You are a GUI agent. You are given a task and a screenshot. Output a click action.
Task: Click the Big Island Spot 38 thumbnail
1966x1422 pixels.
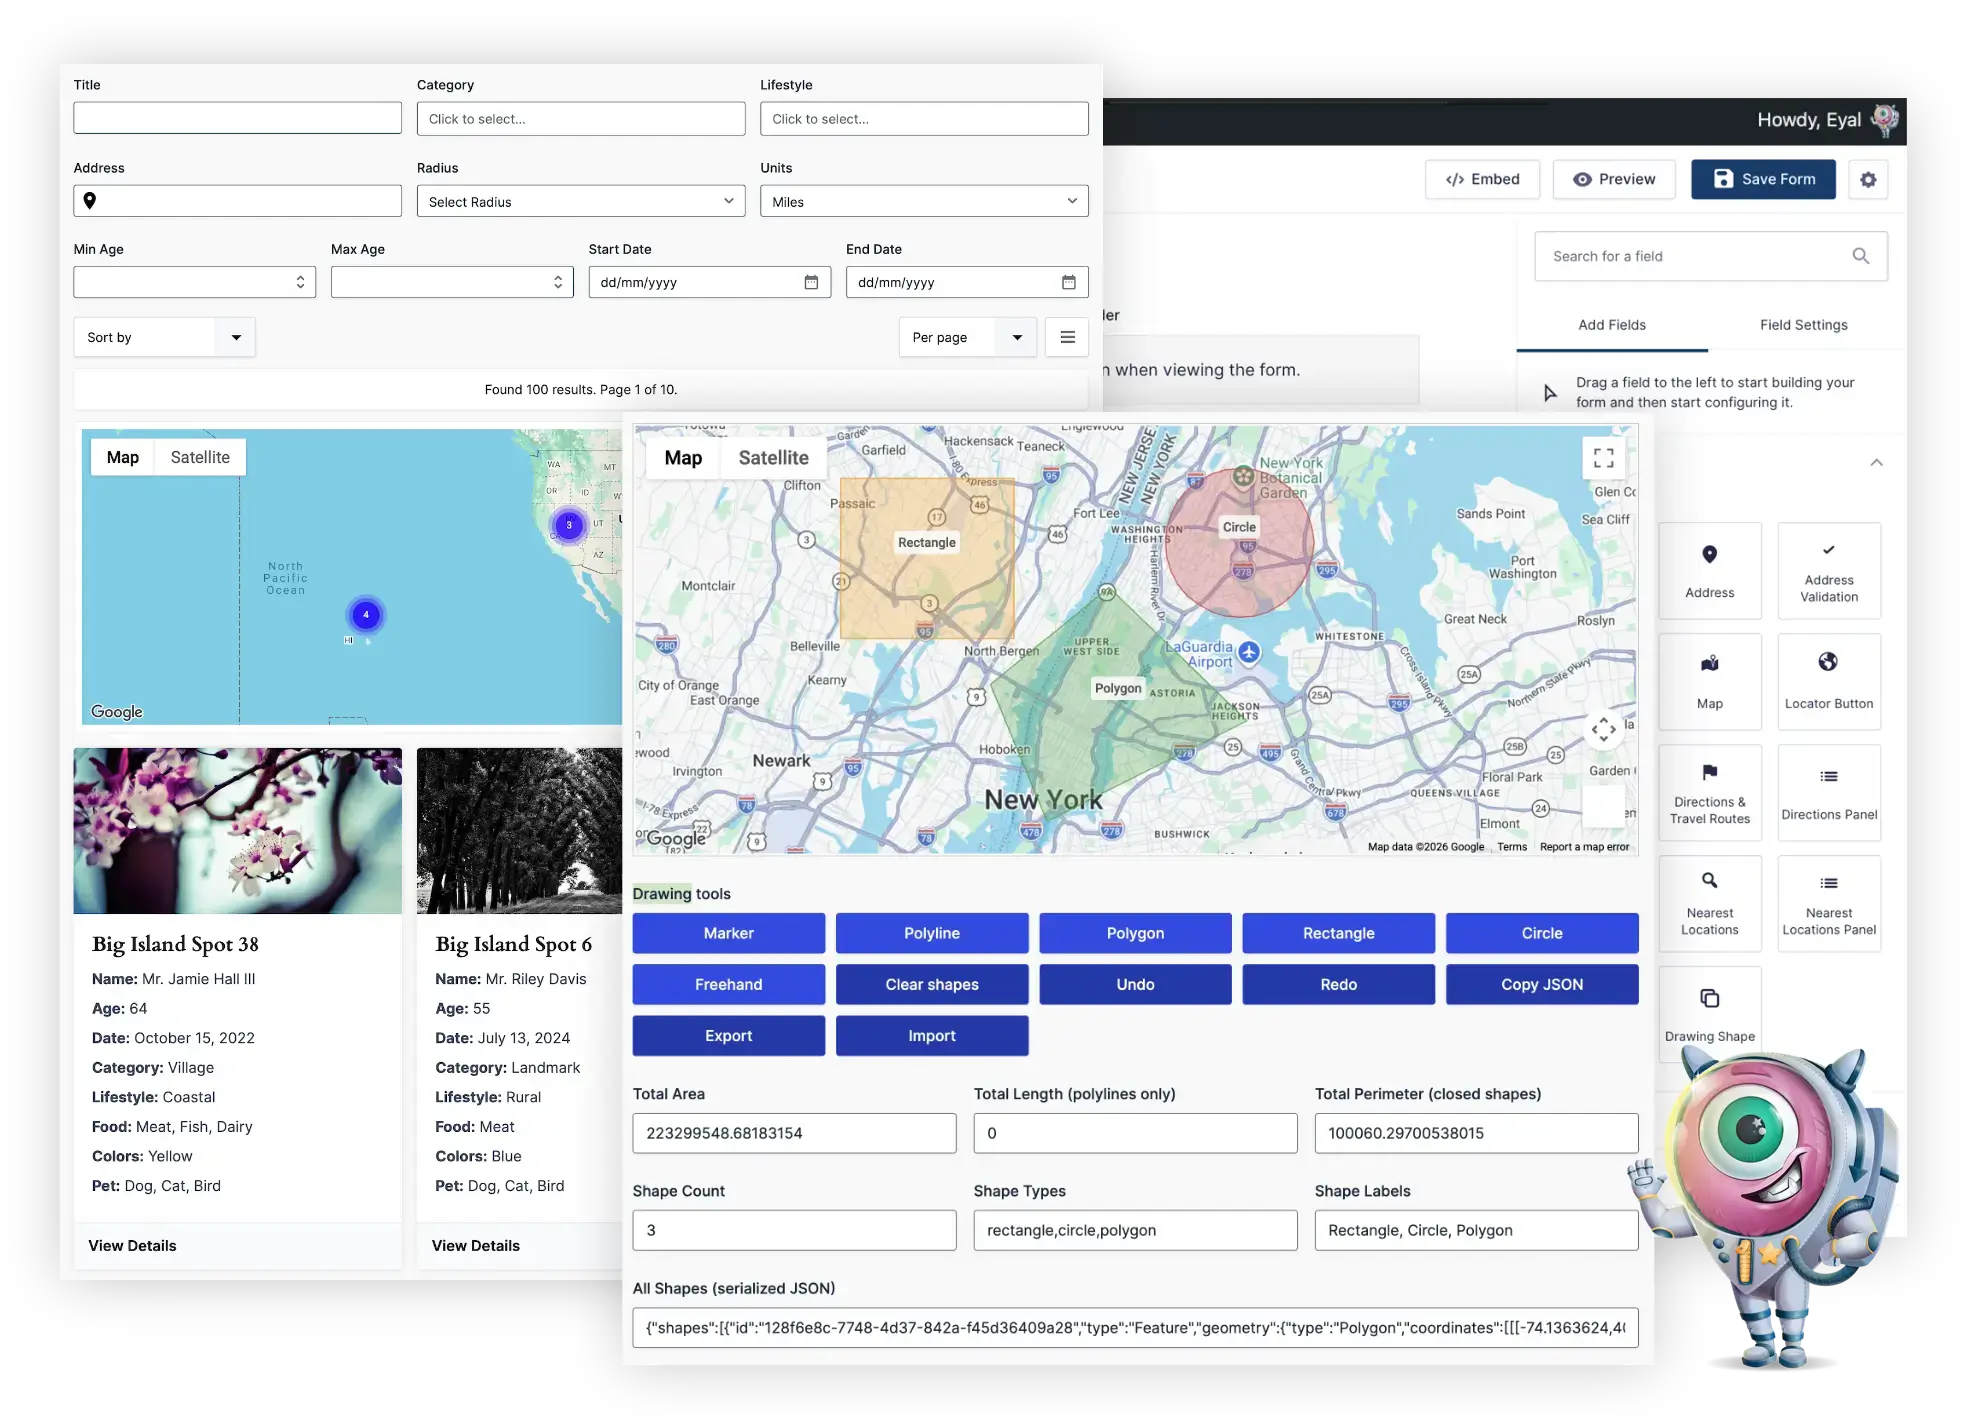[237, 830]
